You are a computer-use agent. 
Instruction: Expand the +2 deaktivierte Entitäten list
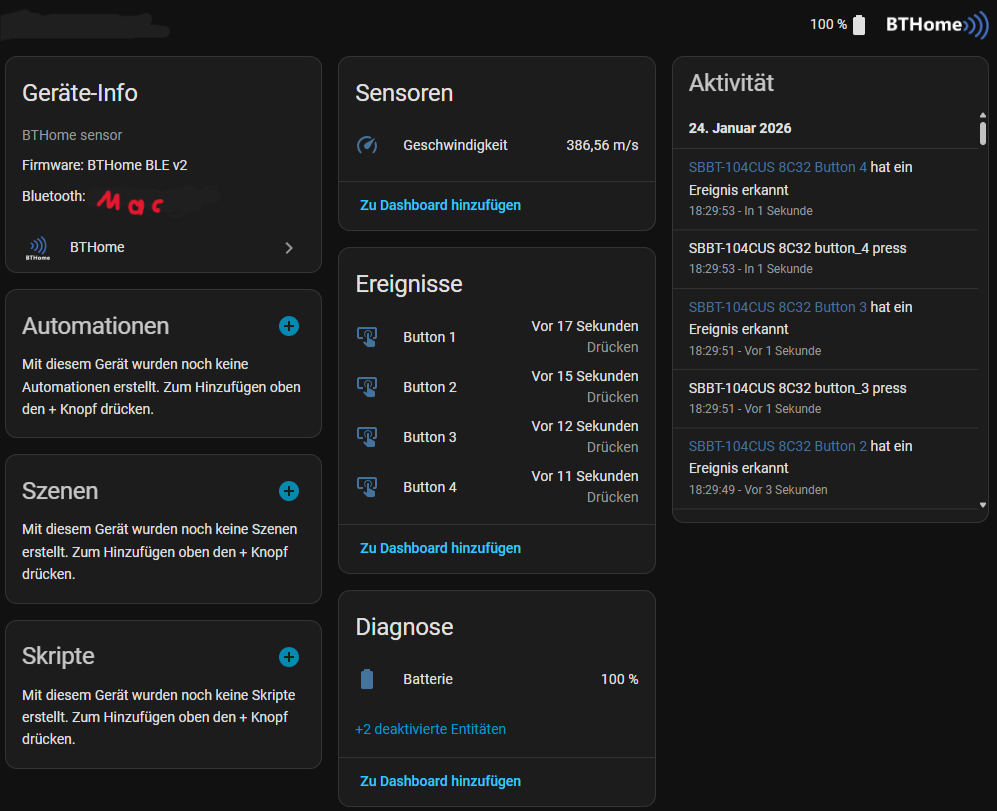pos(430,729)
